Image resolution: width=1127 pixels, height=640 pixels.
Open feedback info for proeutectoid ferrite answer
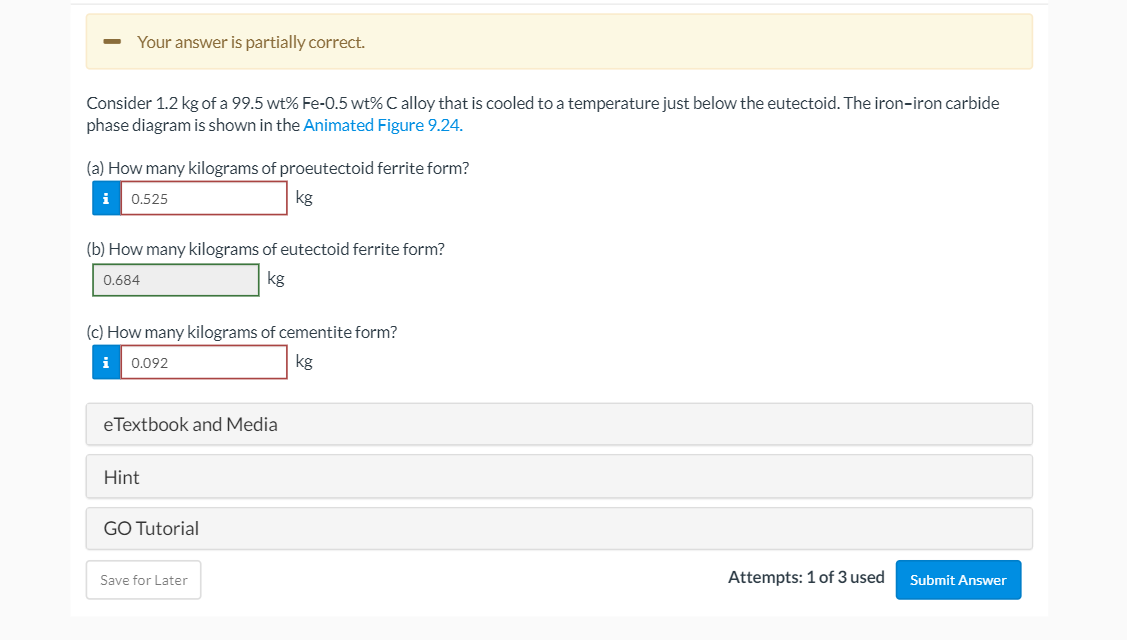click(105, 197)
